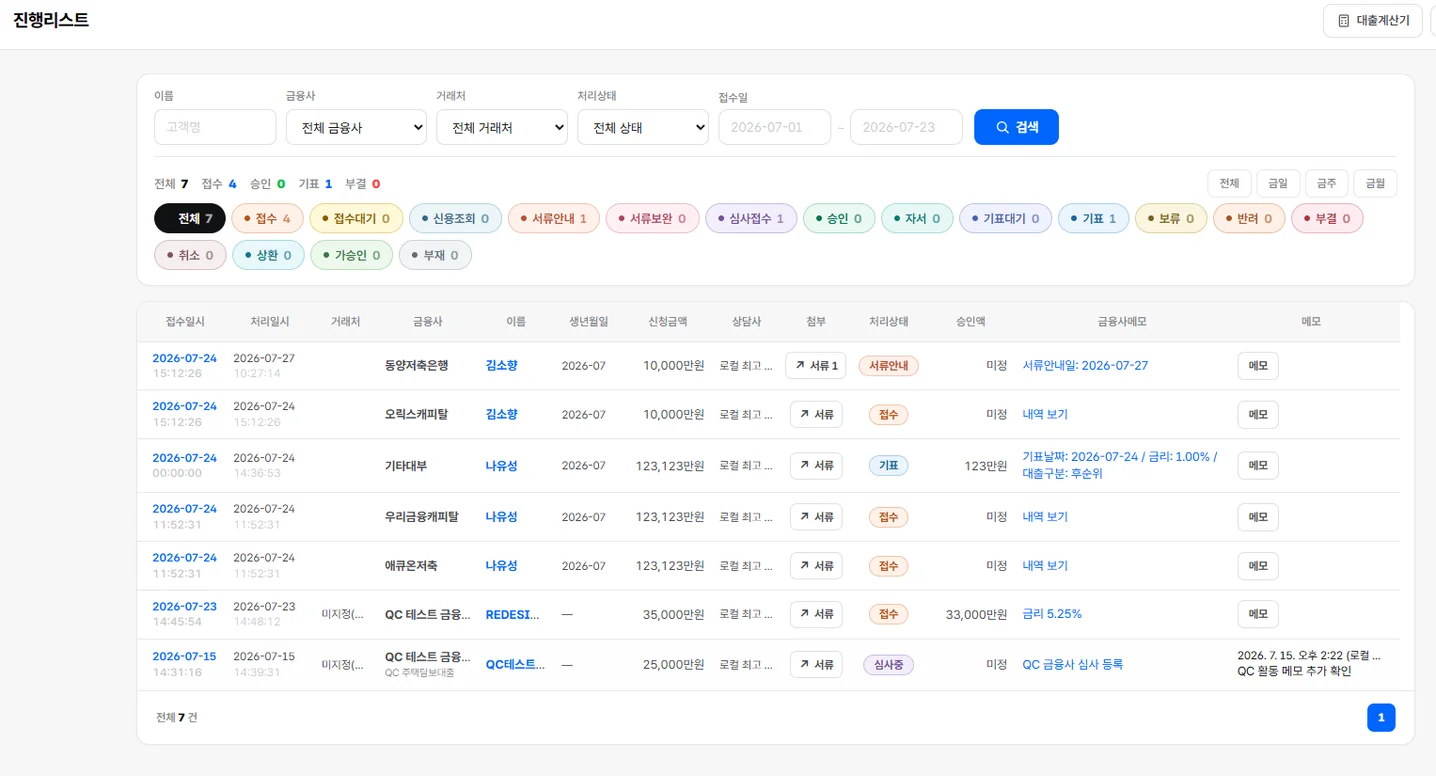Open the 전체 상태 dropdown
Viewport: 1436px width, 776px height.
pos(643,127)
